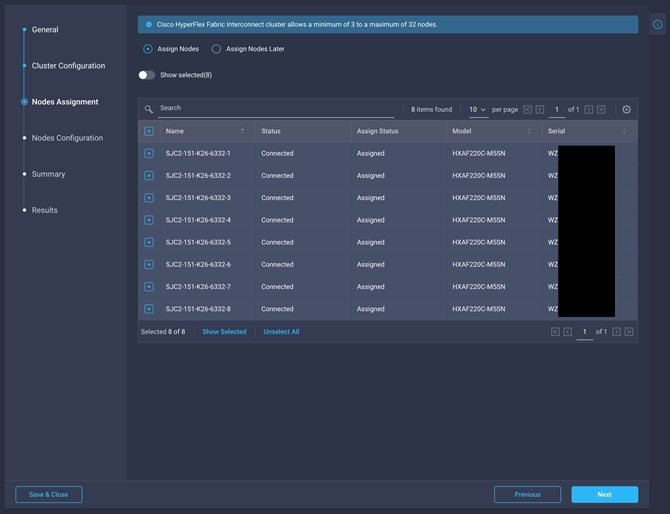
Task: Open the info help icon at top right
Action: click(x=658, y=24)
